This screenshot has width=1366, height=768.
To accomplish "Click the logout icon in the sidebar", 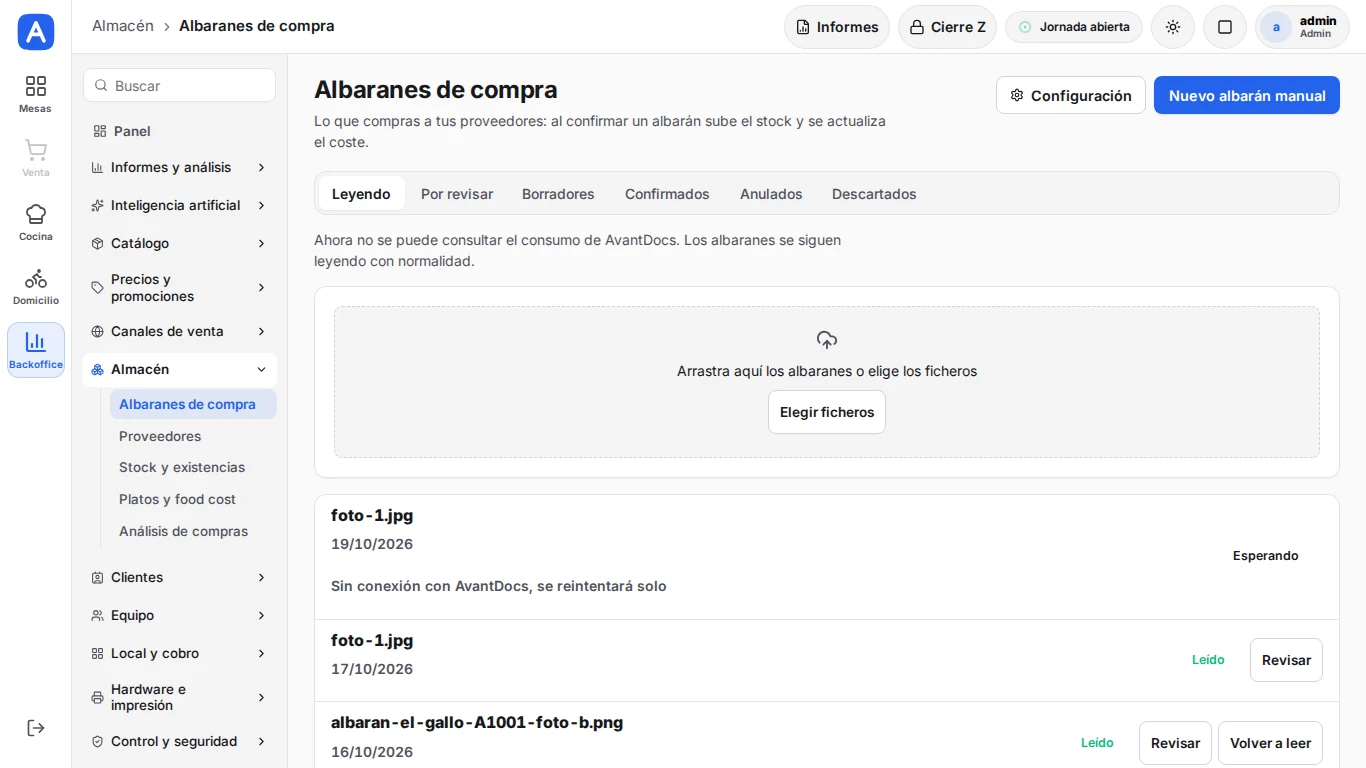I will tap(36, 728).
